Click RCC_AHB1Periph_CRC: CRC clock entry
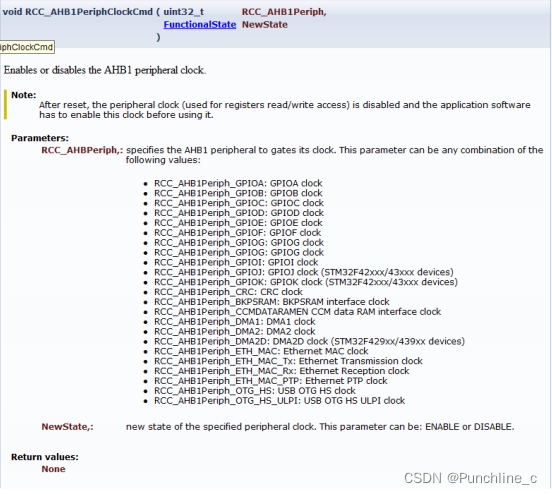This screenshot has width=552, height=494. pyautogui.click(x=228, y=292)
